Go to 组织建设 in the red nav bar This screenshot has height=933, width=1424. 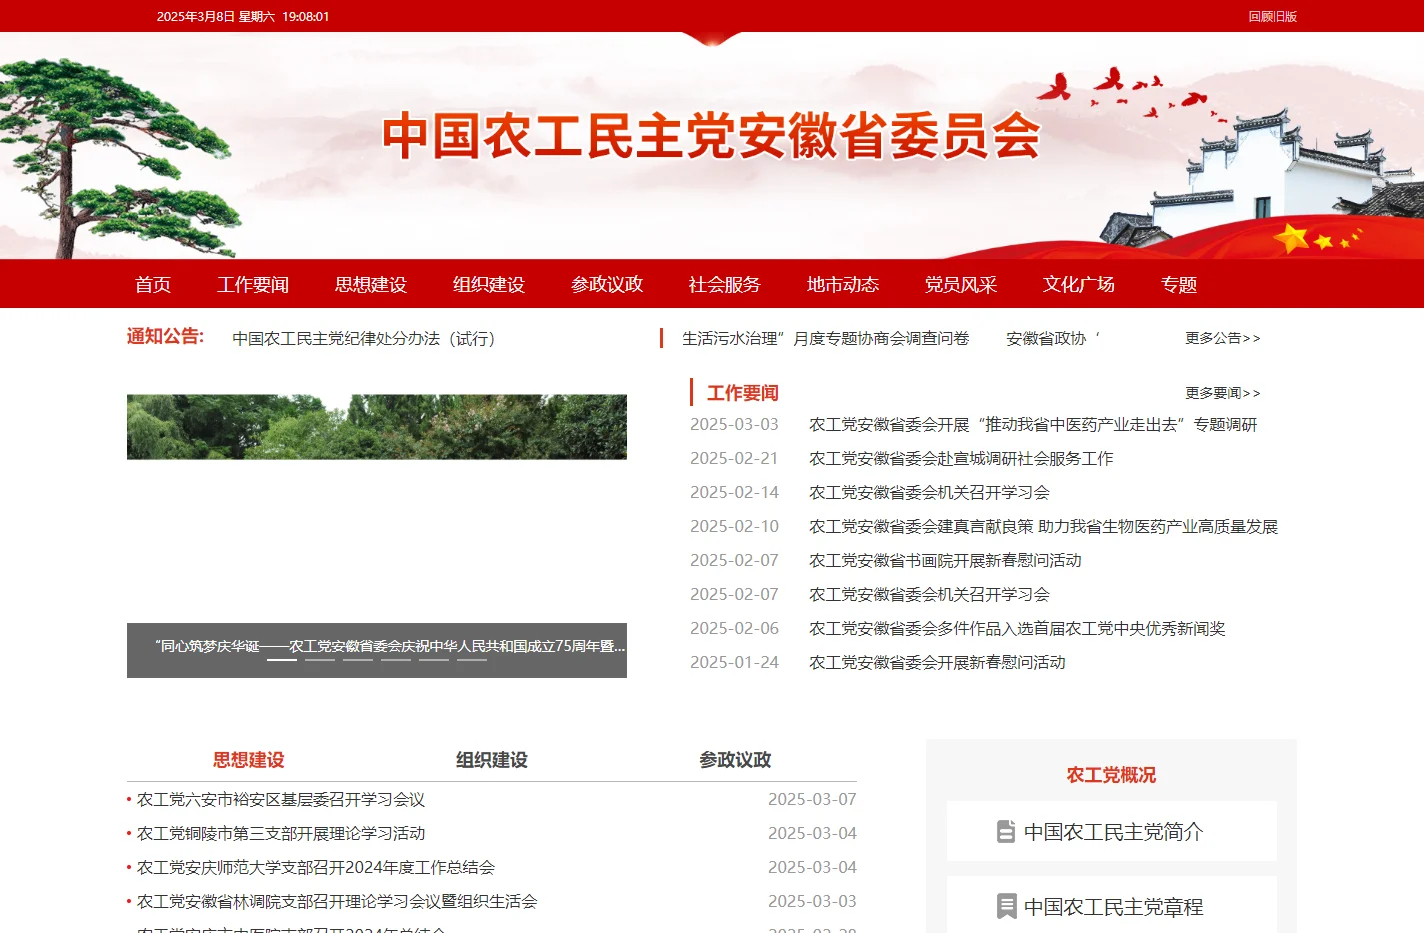[489, 285]
